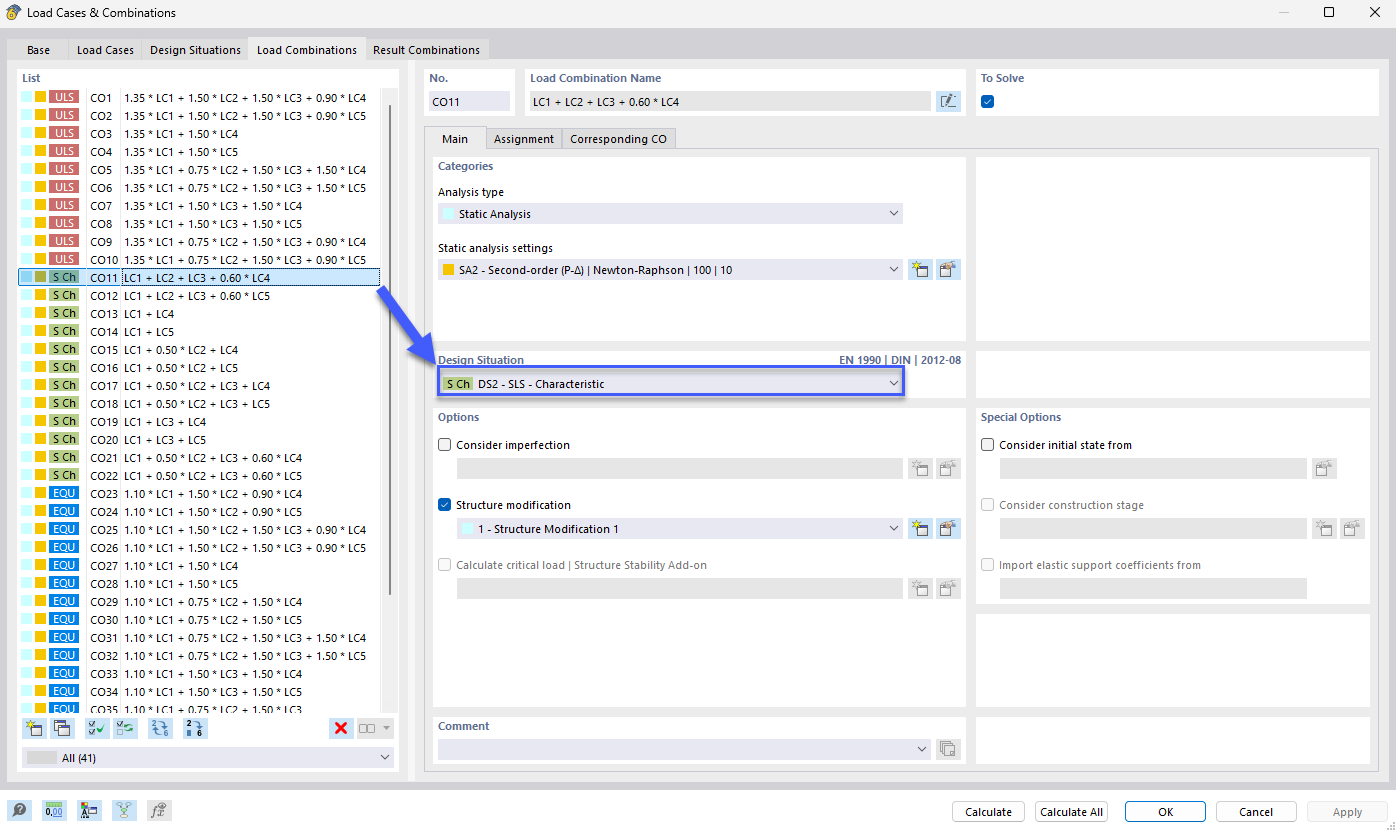Uncheck the To Solve checkbox
The image size is (1396, 830).
[x=987, y=101]
